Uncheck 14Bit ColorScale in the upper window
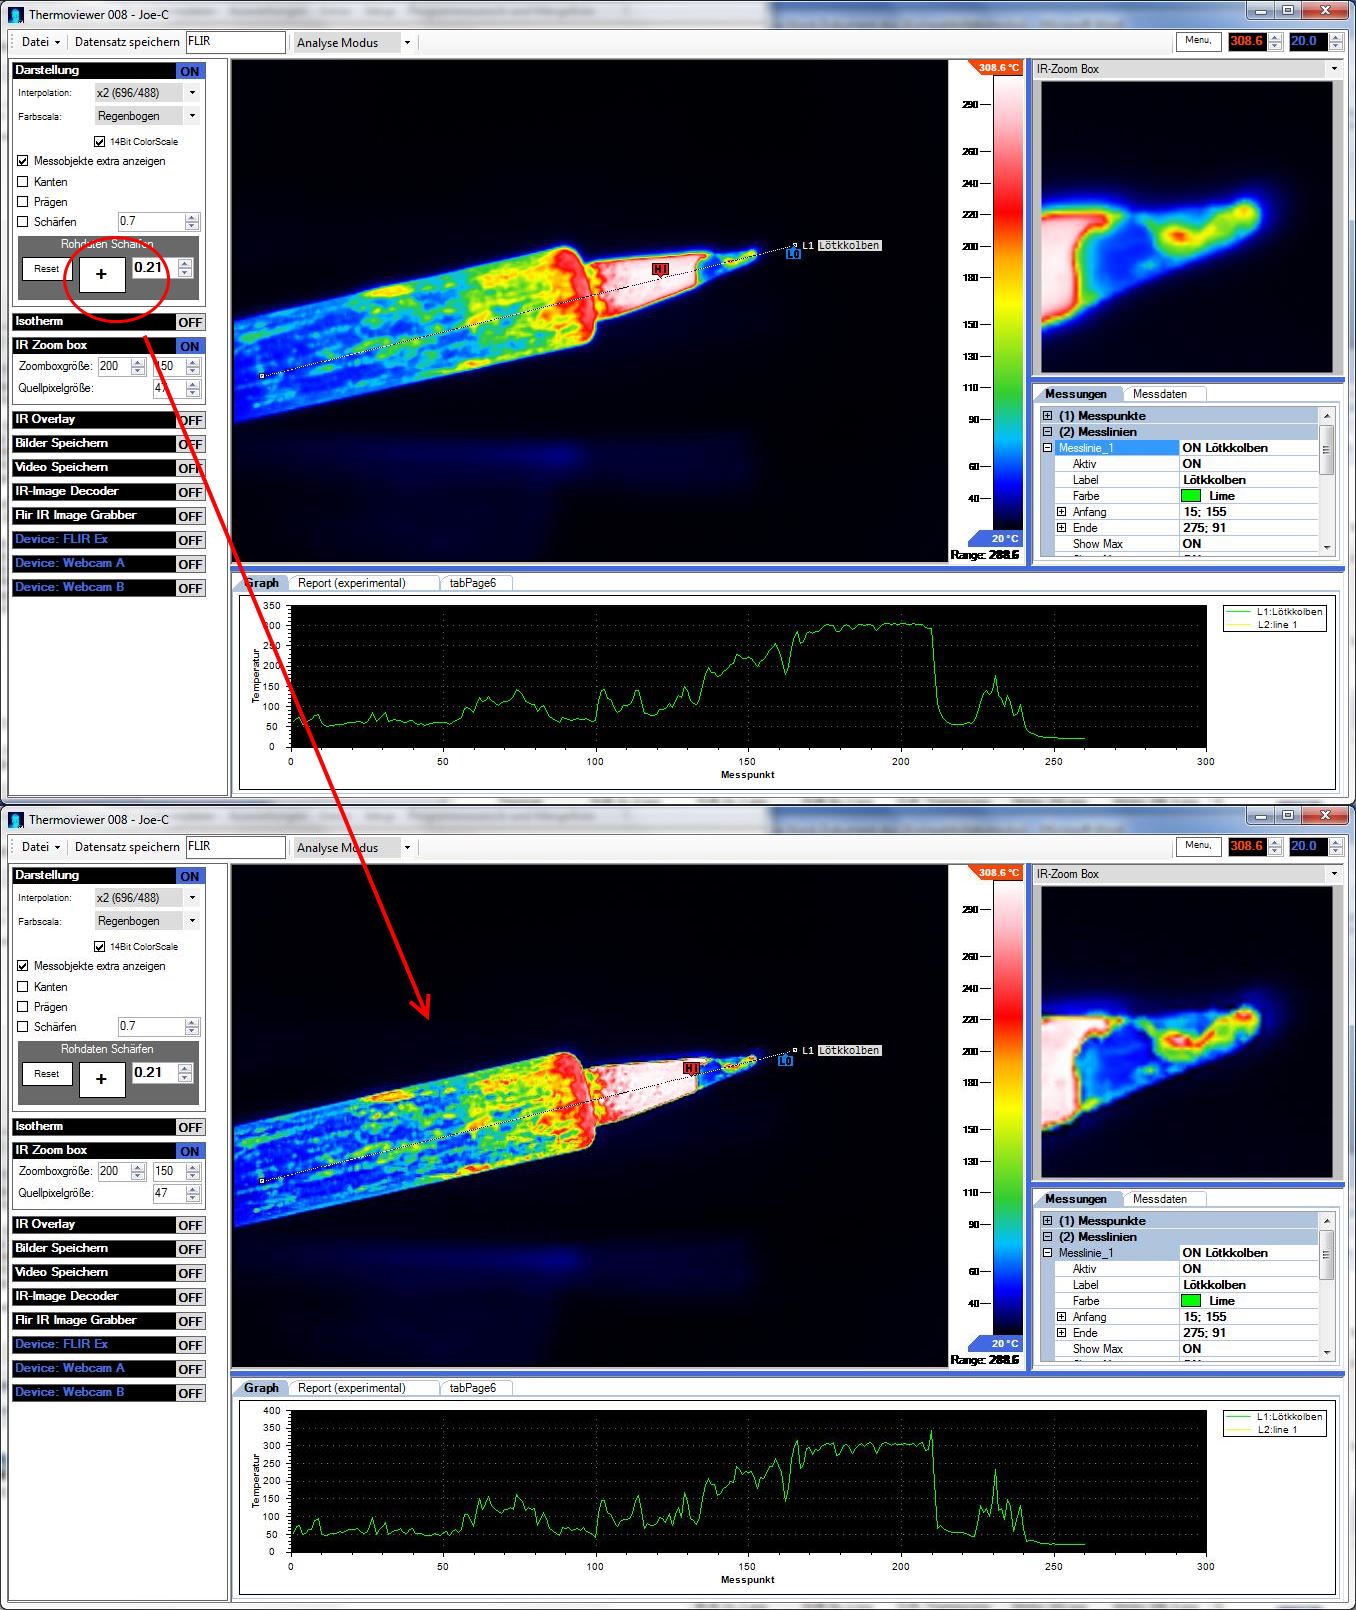This screenshot has width=1356, height=1610. [x=99, y=142]
